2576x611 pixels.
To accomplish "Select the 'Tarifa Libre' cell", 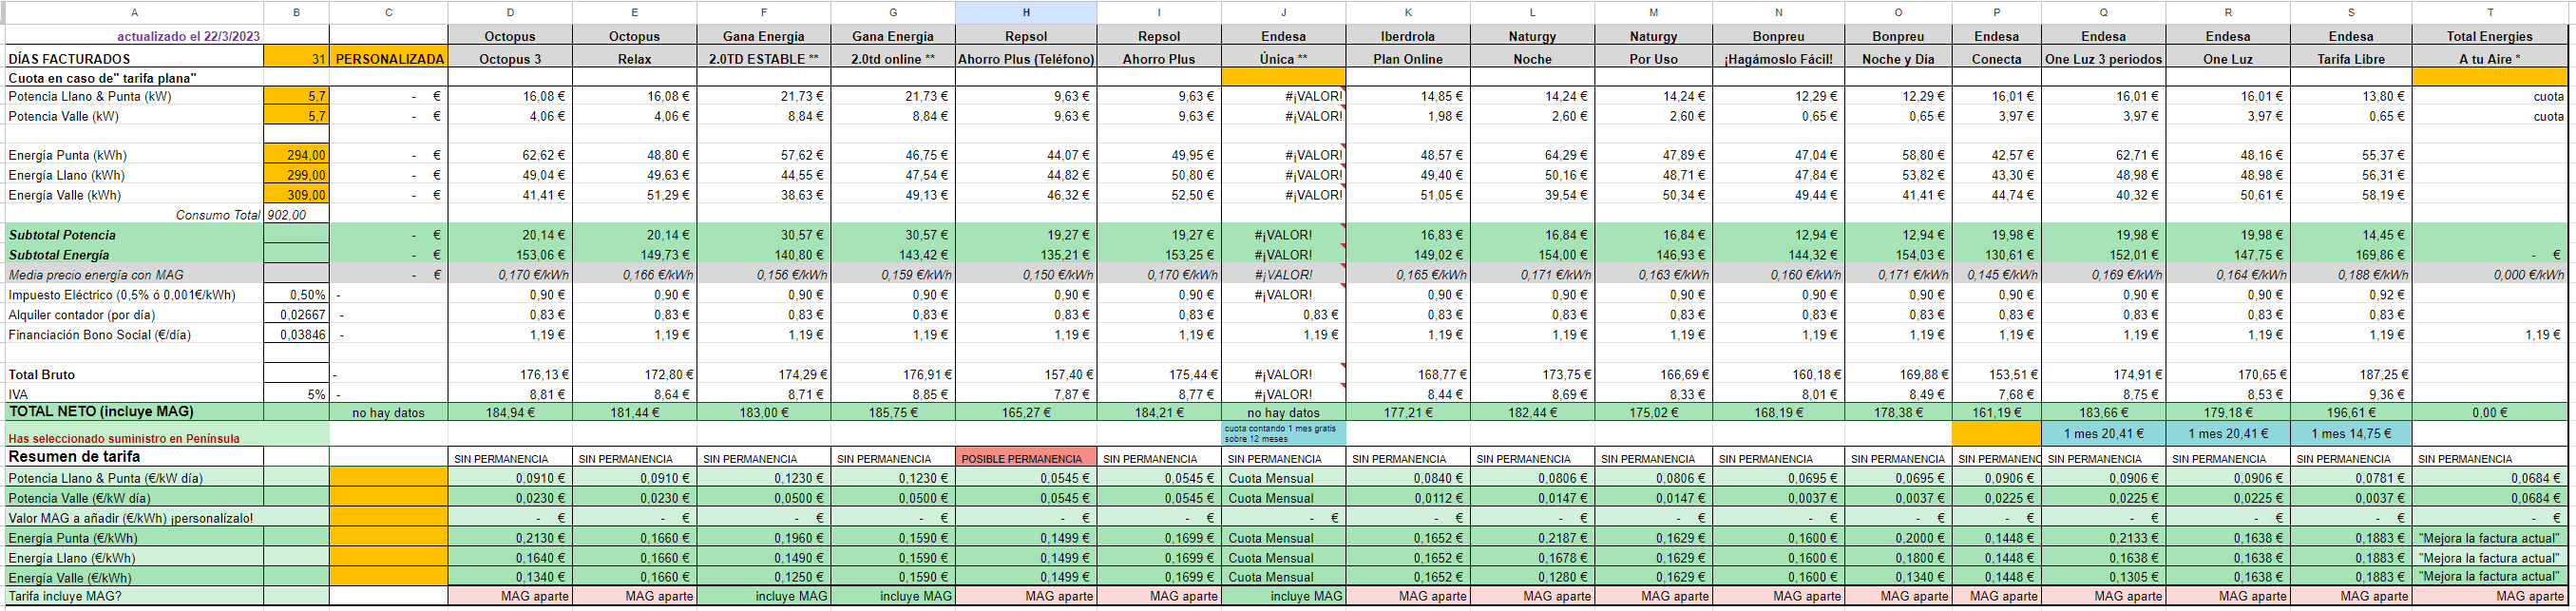I will click(x=2351, y=59).
